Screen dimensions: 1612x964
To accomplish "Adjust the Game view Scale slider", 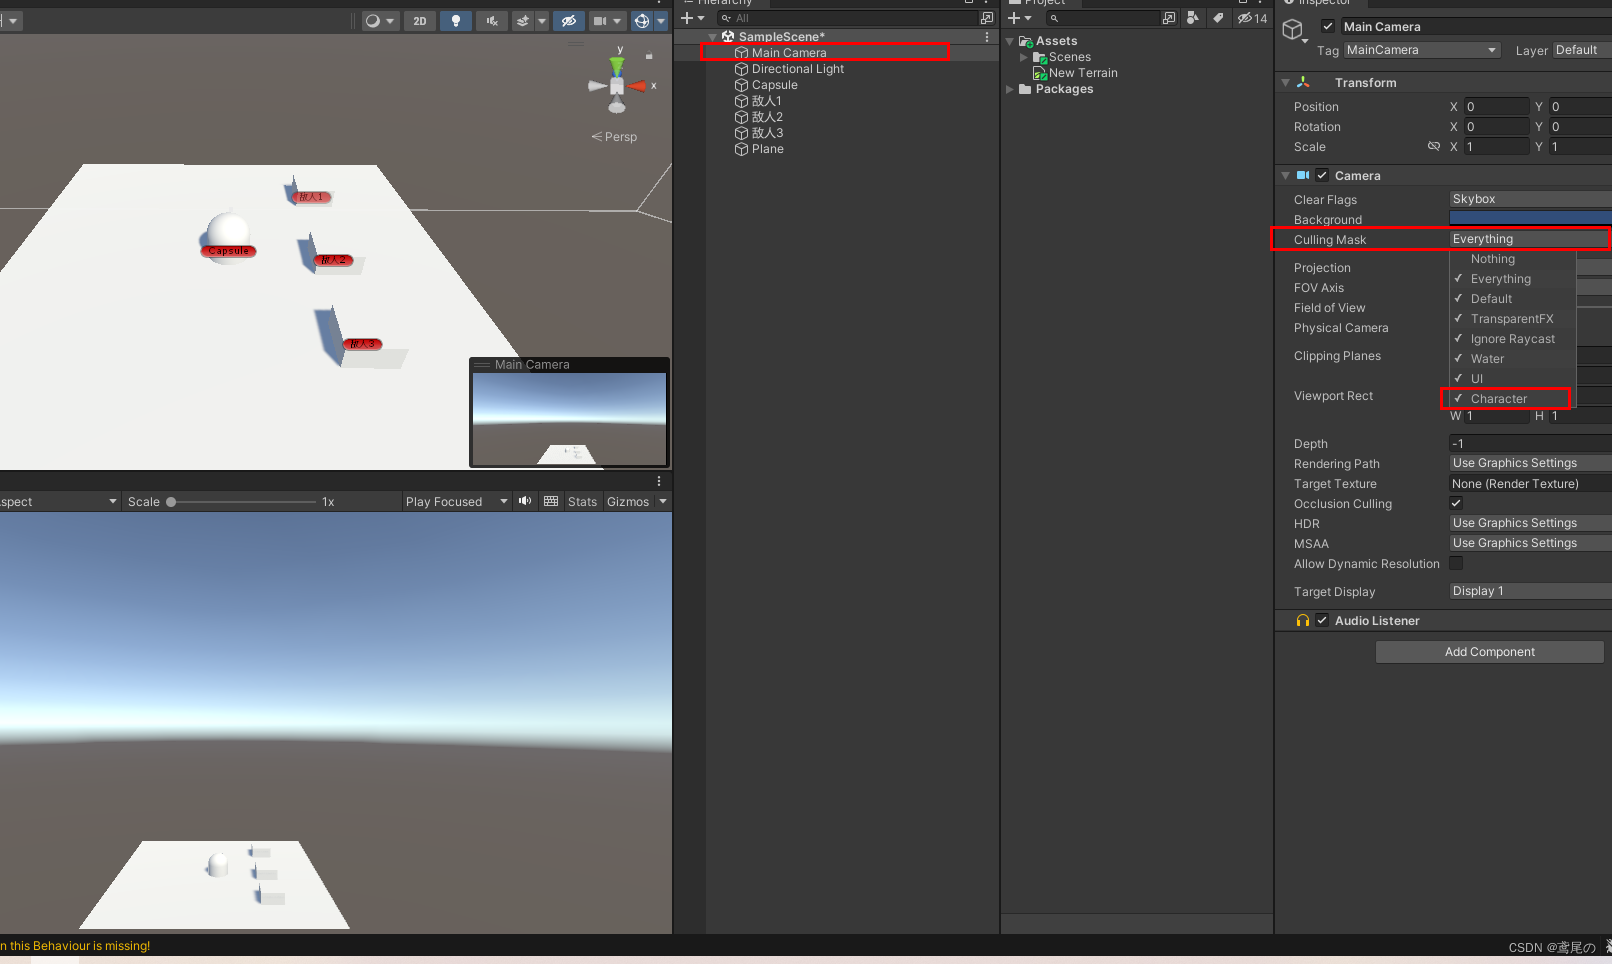I will (243, 502).
